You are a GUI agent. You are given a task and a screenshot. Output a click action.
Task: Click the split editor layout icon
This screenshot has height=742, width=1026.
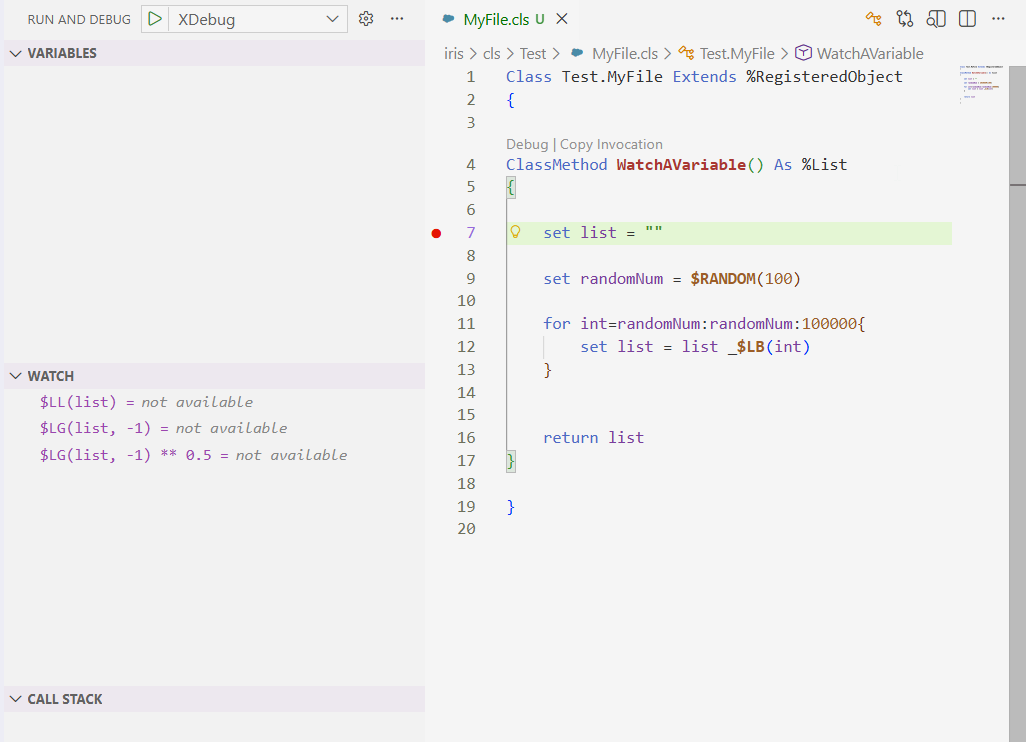(967, 19)
